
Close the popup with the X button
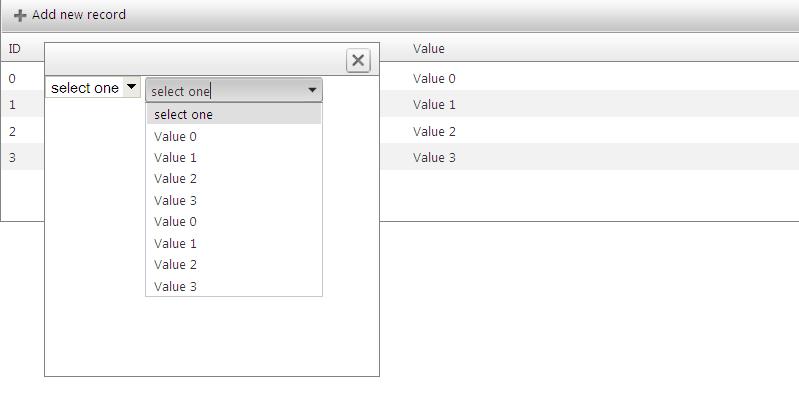coord(358,61)
